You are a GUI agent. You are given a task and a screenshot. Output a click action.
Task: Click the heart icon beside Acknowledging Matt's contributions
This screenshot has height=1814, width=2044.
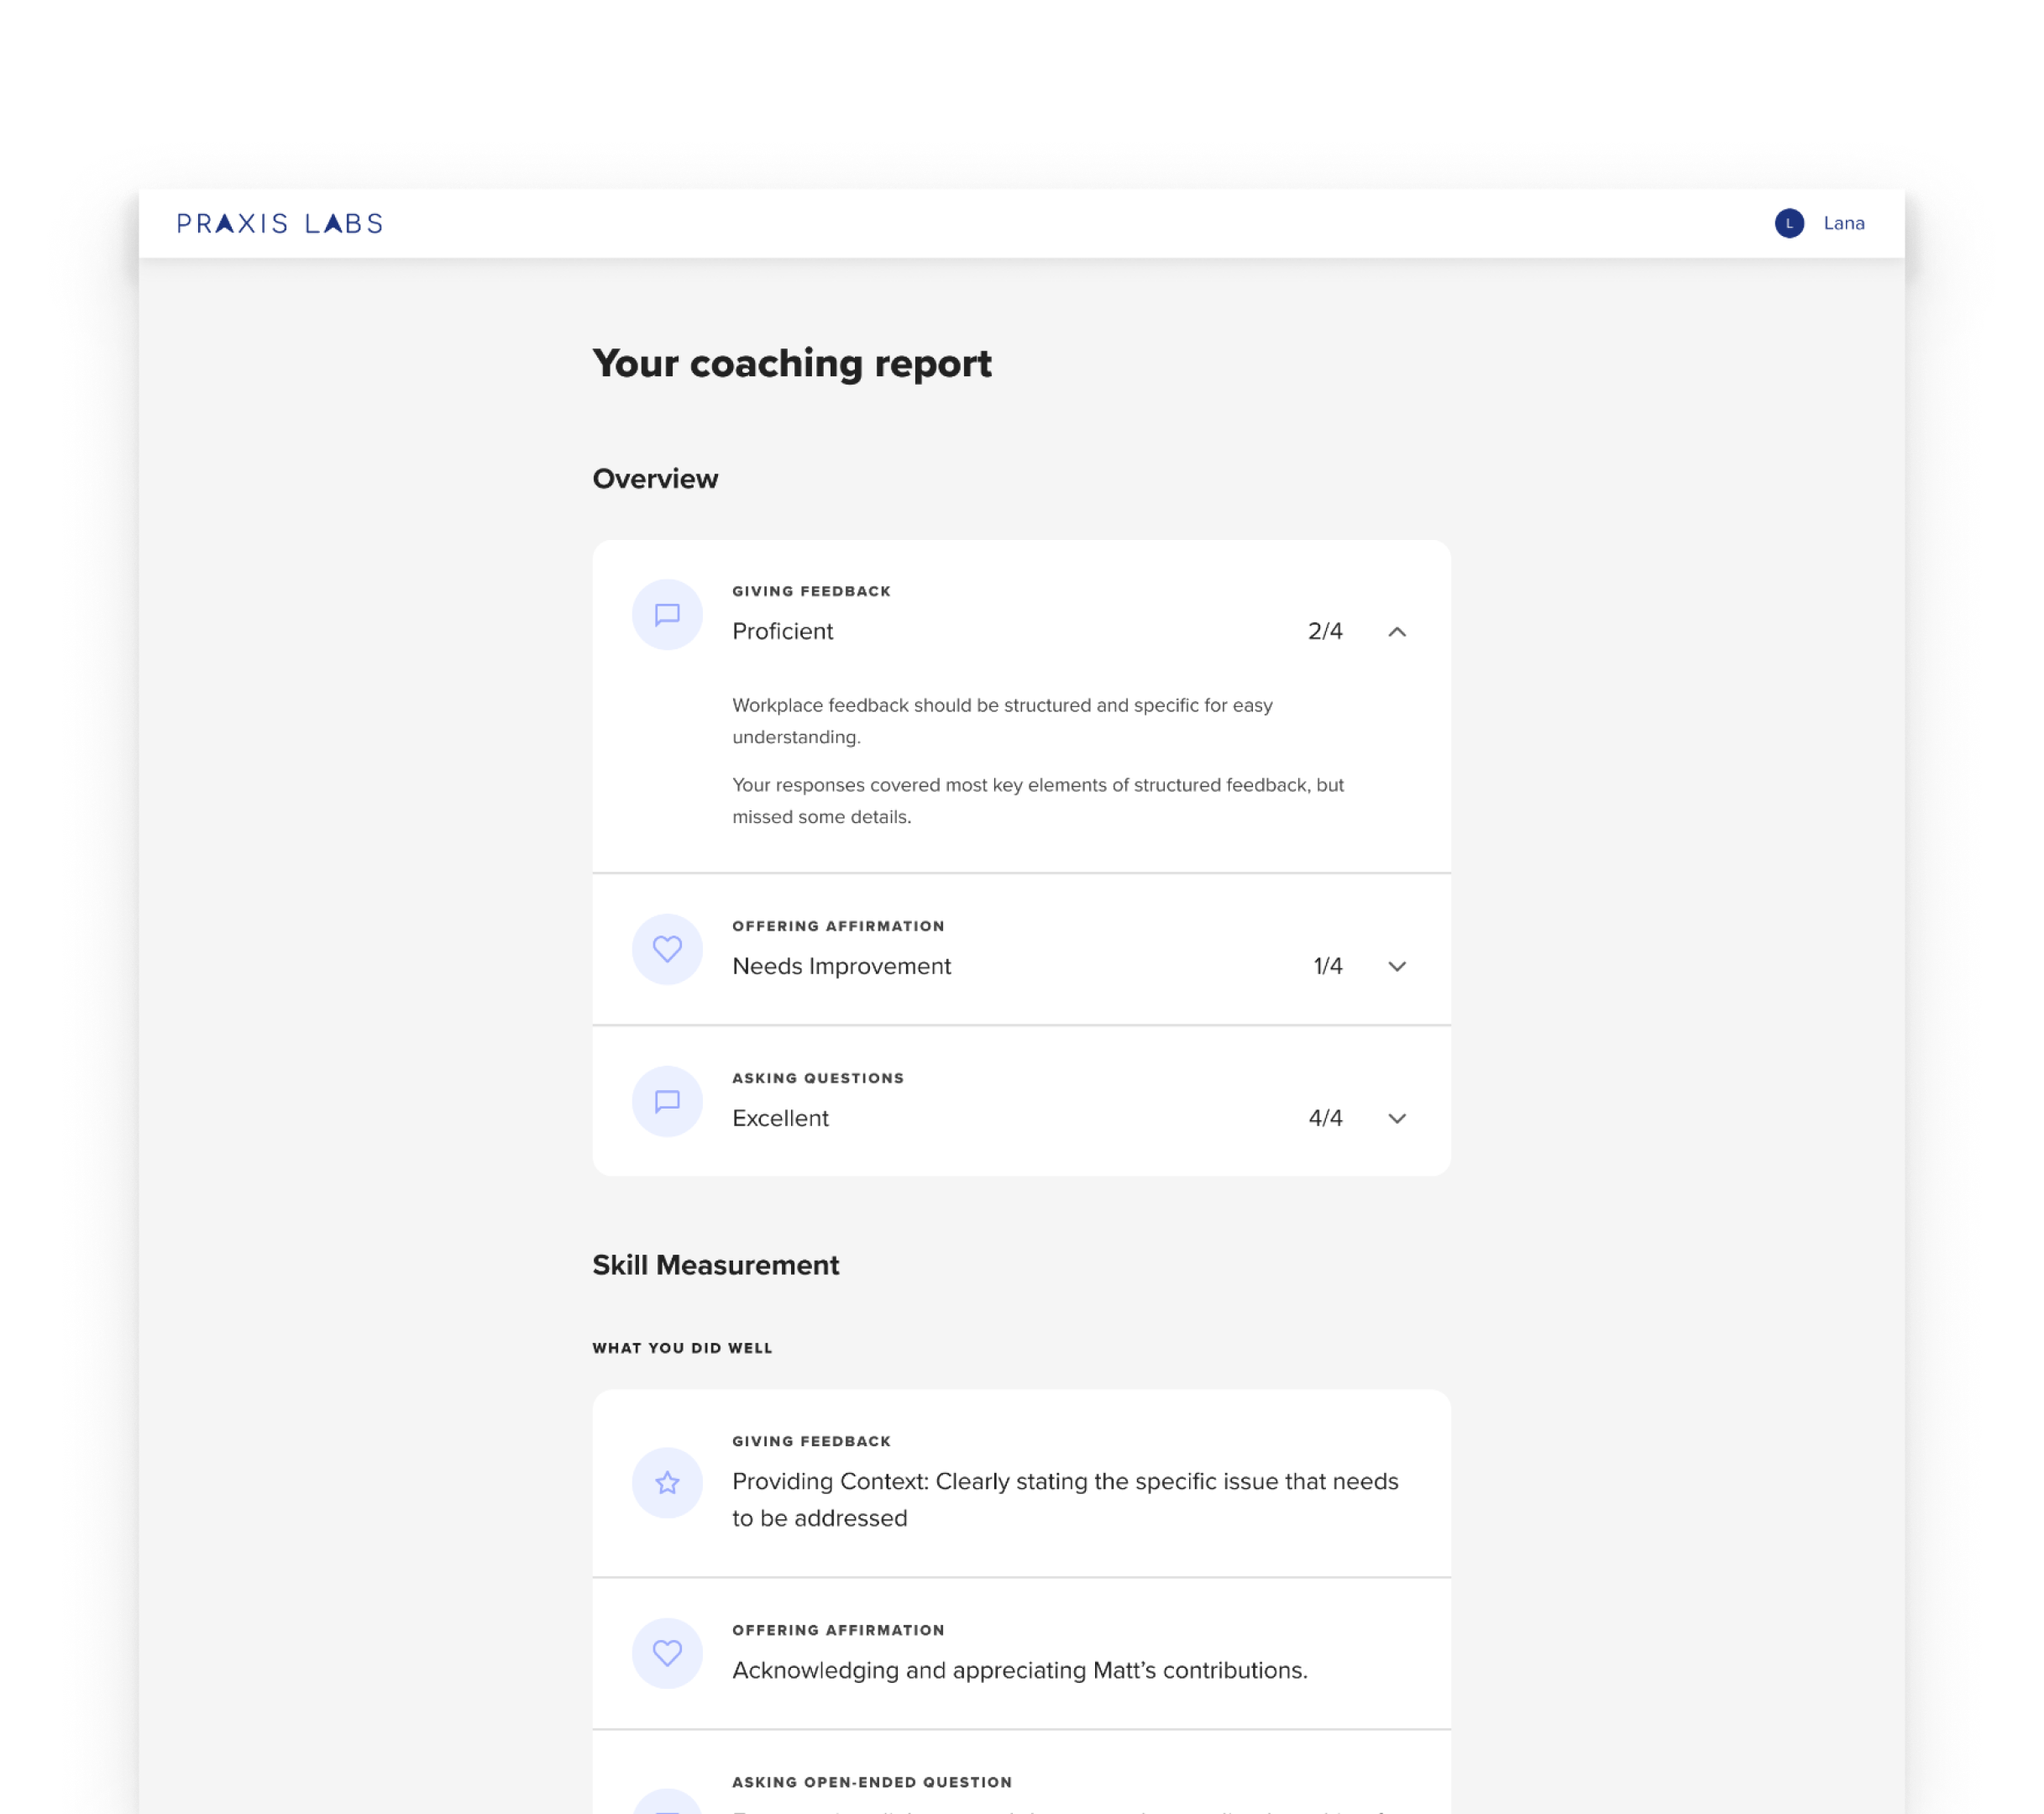pos(667,1652)
